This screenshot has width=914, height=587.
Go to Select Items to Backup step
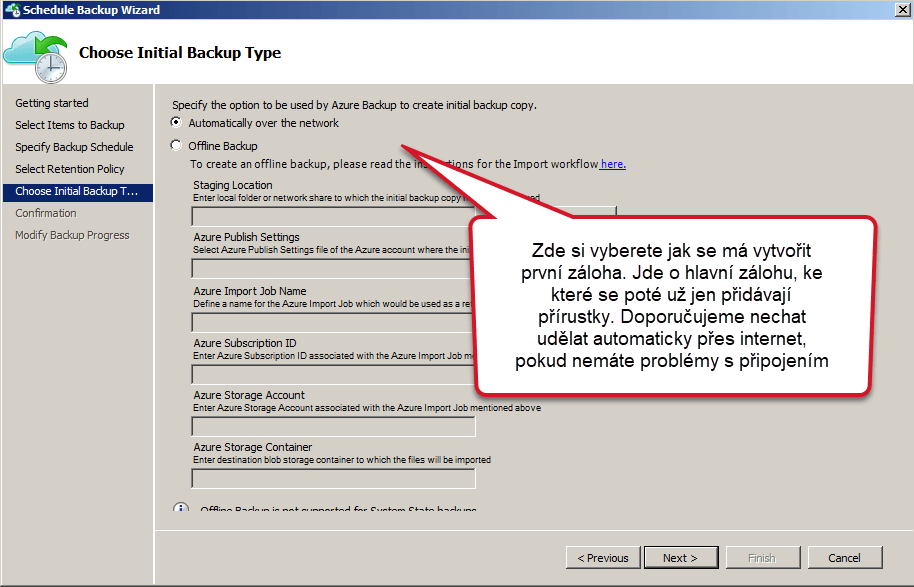click(x=70, y=125)
